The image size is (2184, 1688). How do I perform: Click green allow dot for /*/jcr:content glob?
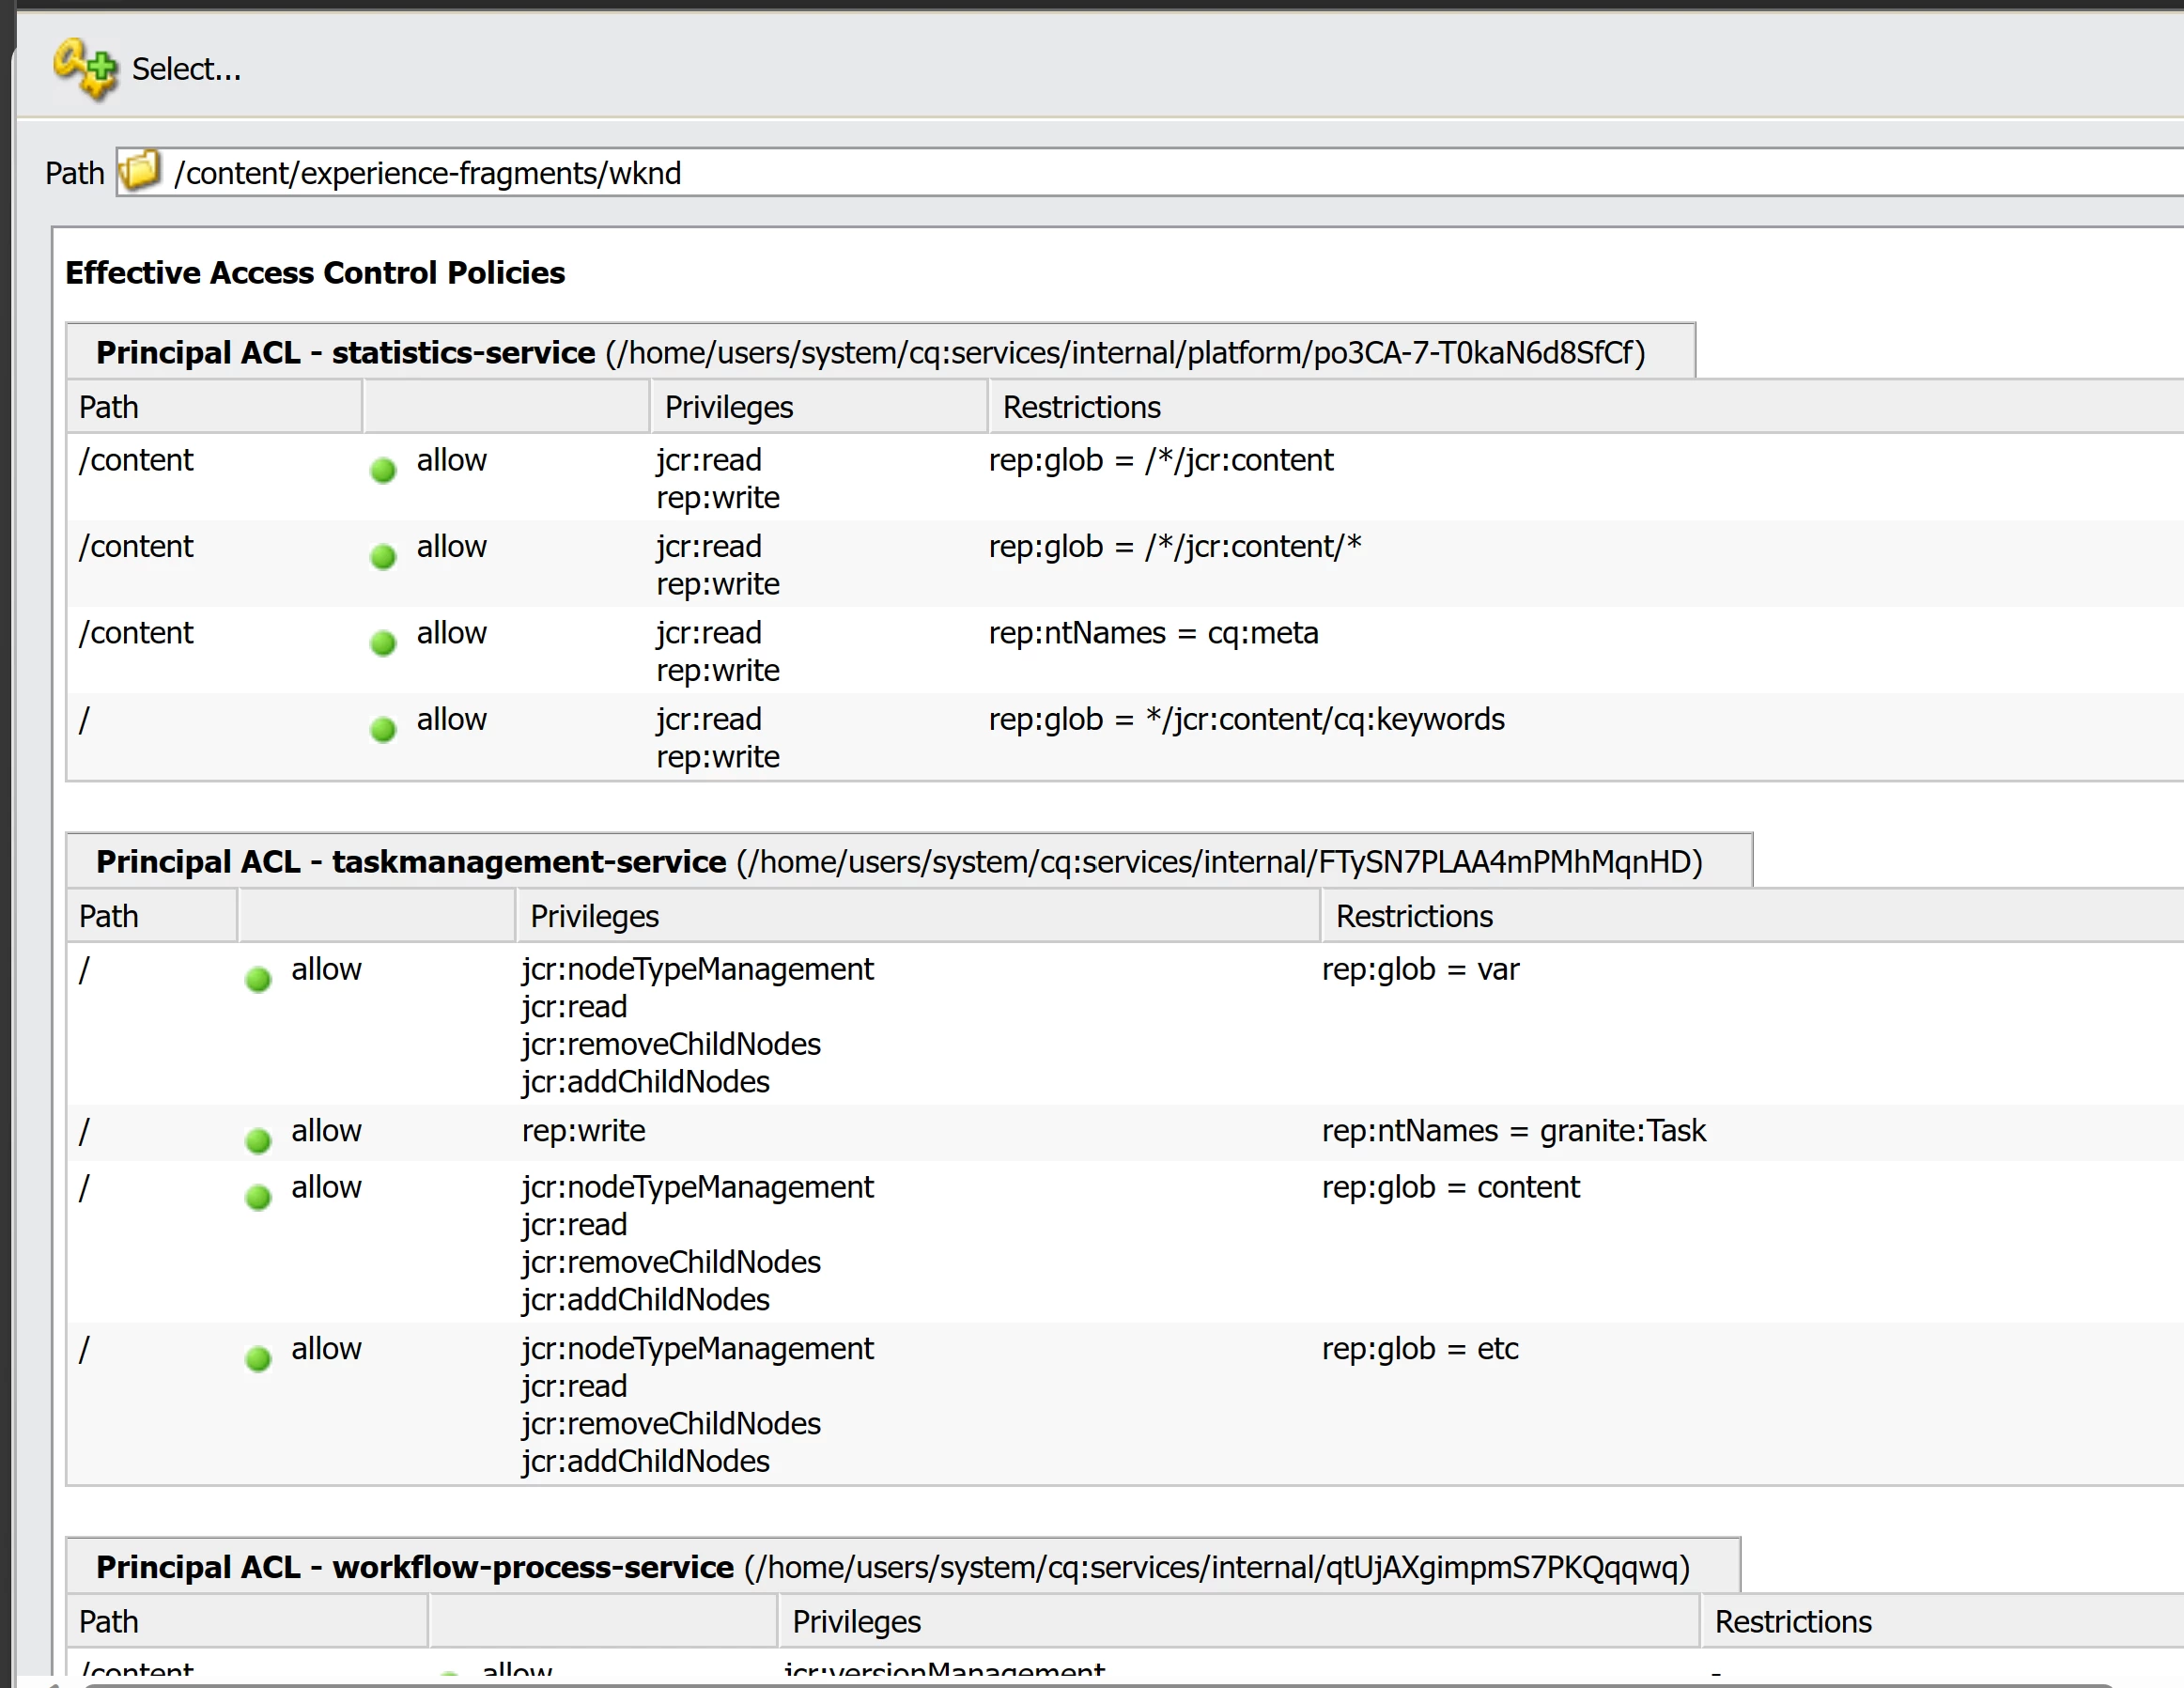pos(383,469)
